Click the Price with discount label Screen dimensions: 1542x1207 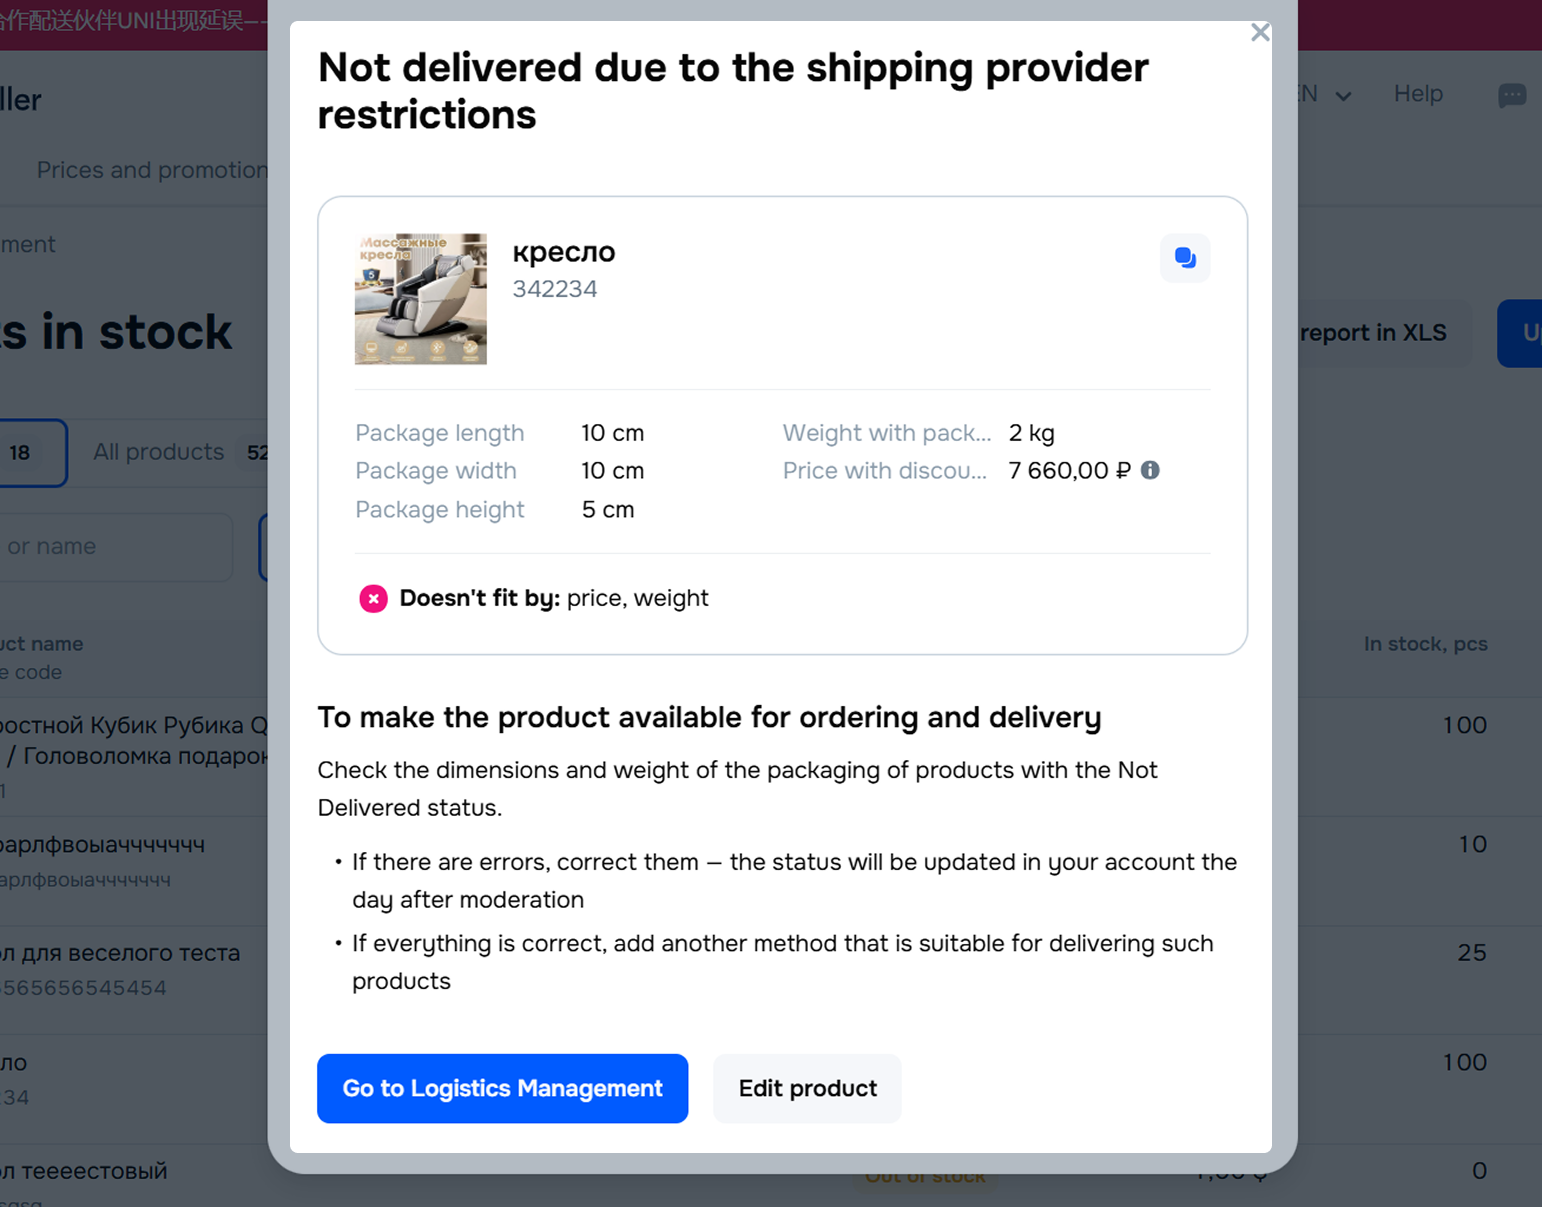point(884,471)
